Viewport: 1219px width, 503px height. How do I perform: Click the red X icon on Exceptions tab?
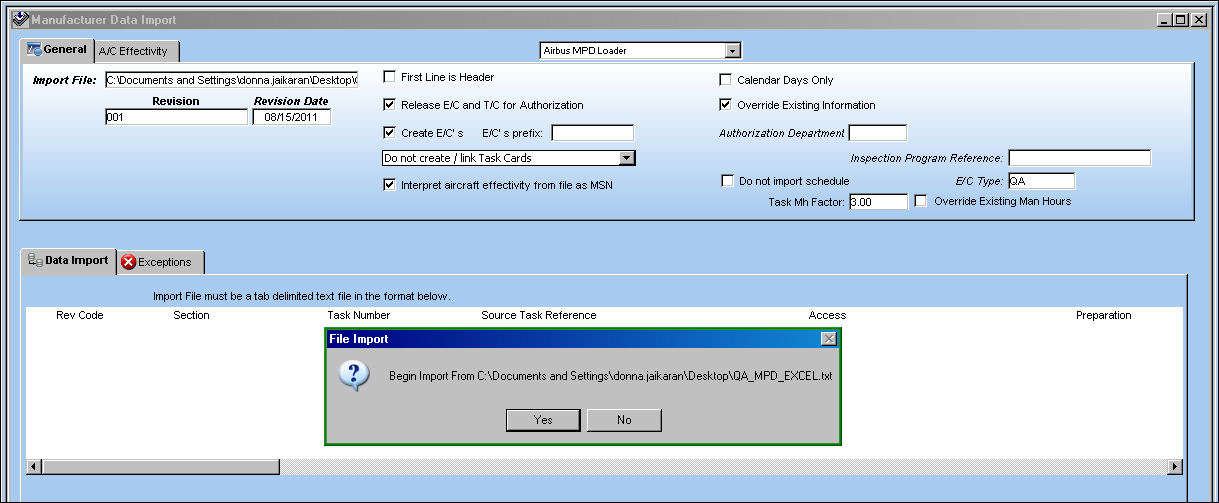tap(129, 262)
